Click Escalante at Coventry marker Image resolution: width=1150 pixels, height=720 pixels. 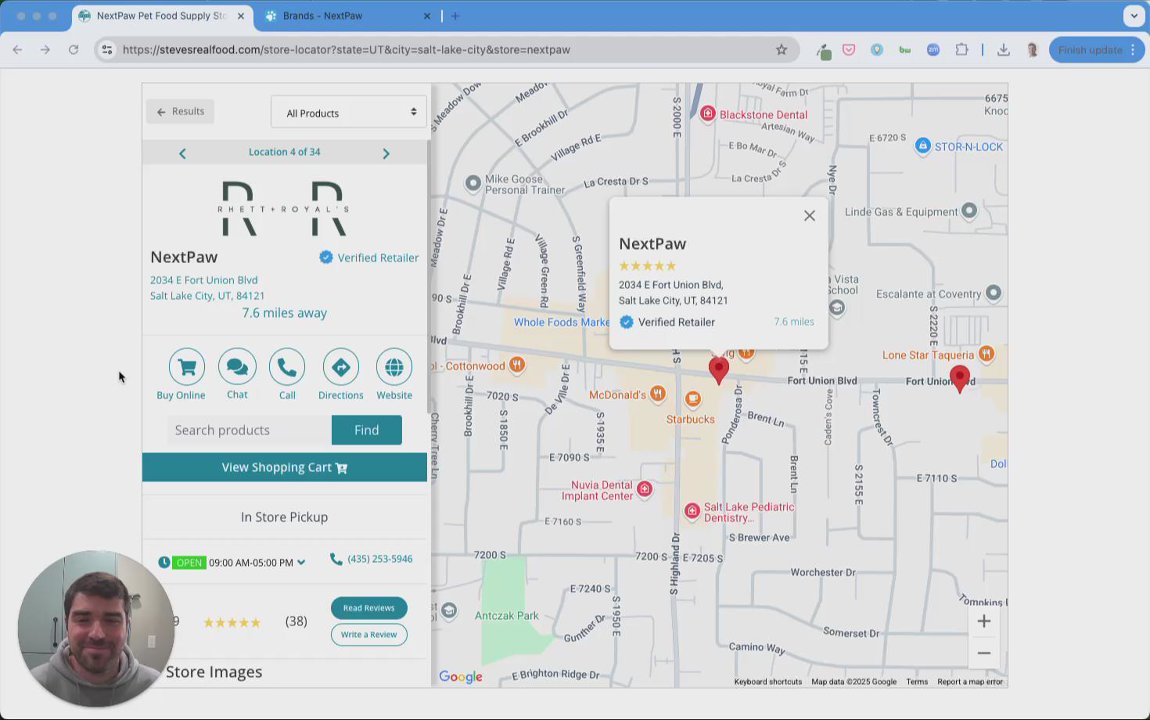tap(993, 293)
